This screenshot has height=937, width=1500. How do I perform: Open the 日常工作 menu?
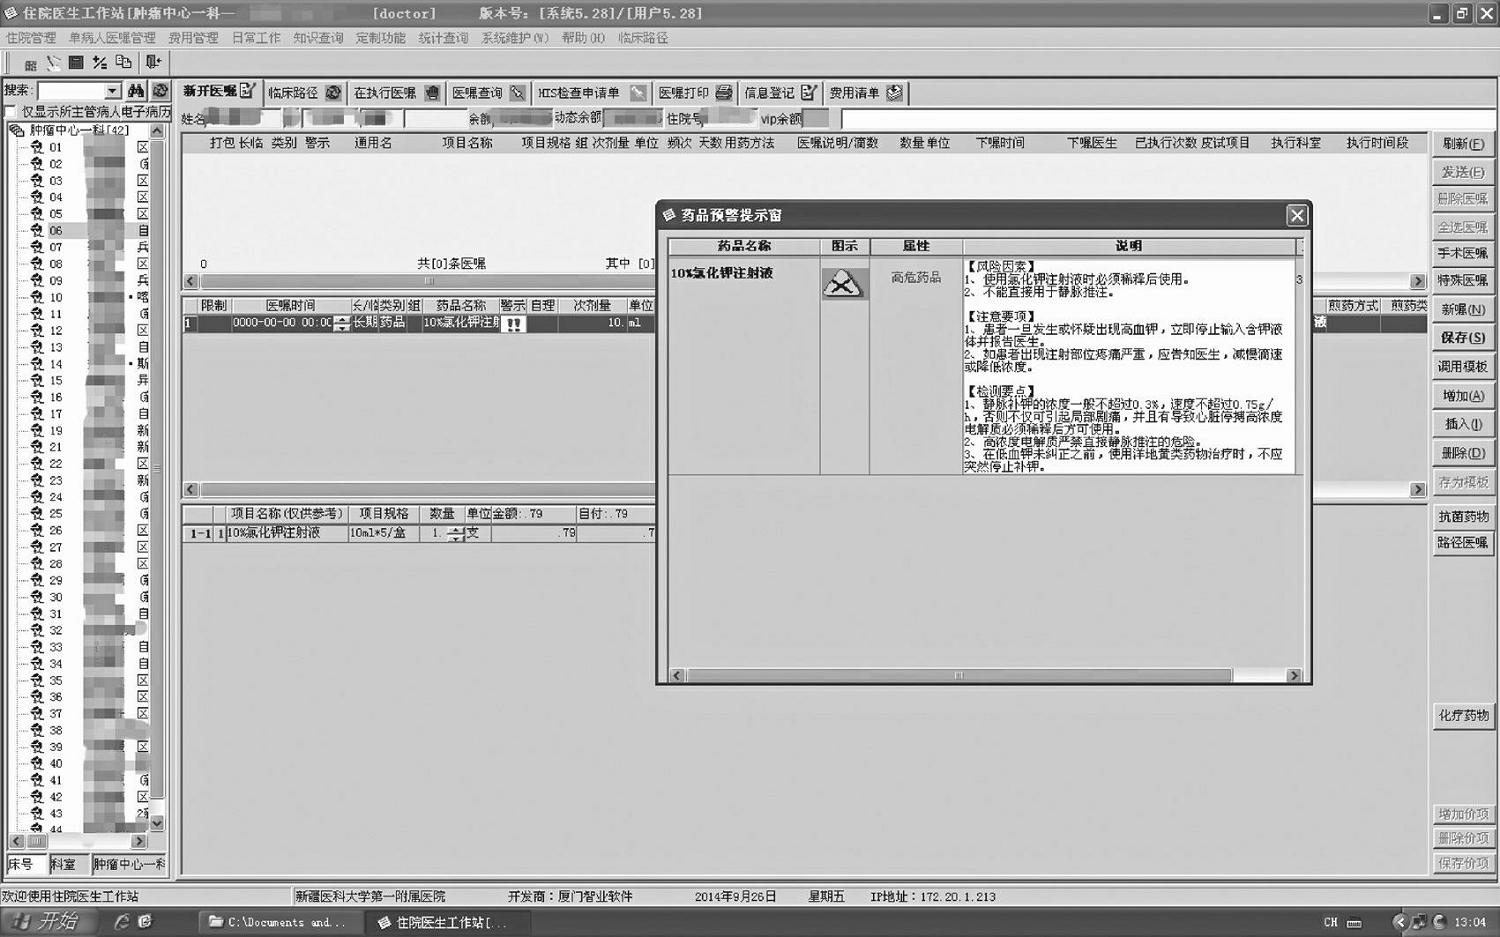256,38
